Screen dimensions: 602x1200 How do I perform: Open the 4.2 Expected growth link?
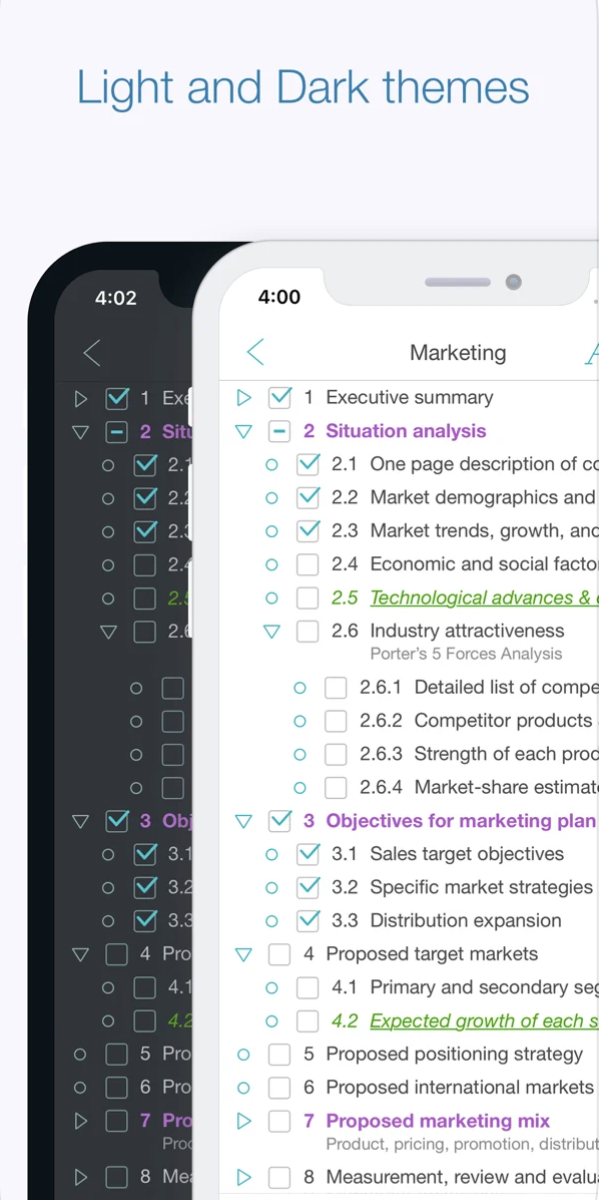(482, 1021)
